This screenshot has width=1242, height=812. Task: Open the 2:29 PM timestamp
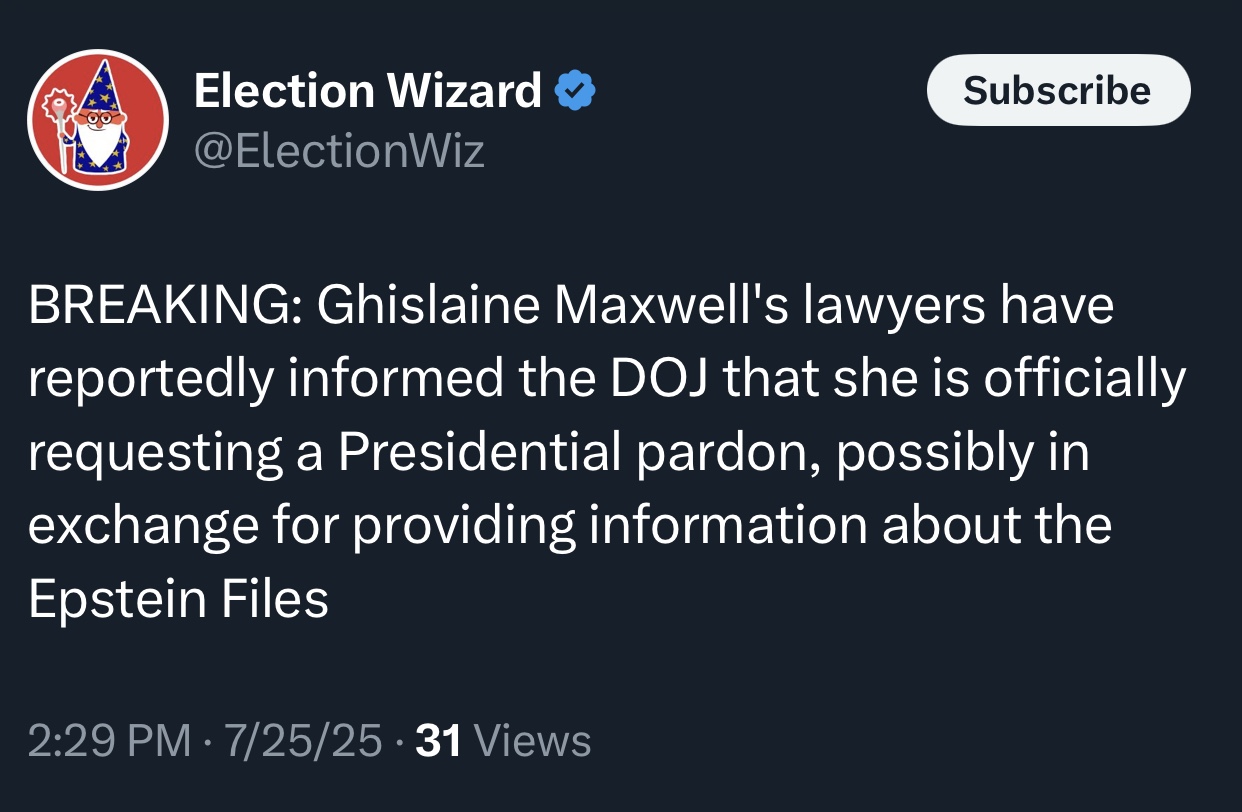click(x=108, y=742)
